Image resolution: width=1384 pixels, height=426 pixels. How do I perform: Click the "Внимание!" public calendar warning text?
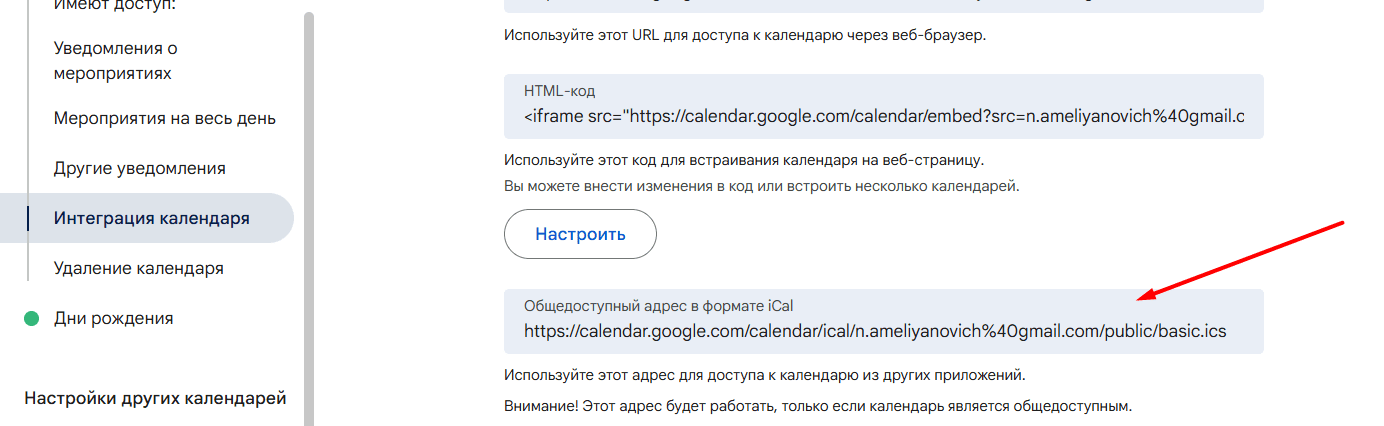pos(820,407)
